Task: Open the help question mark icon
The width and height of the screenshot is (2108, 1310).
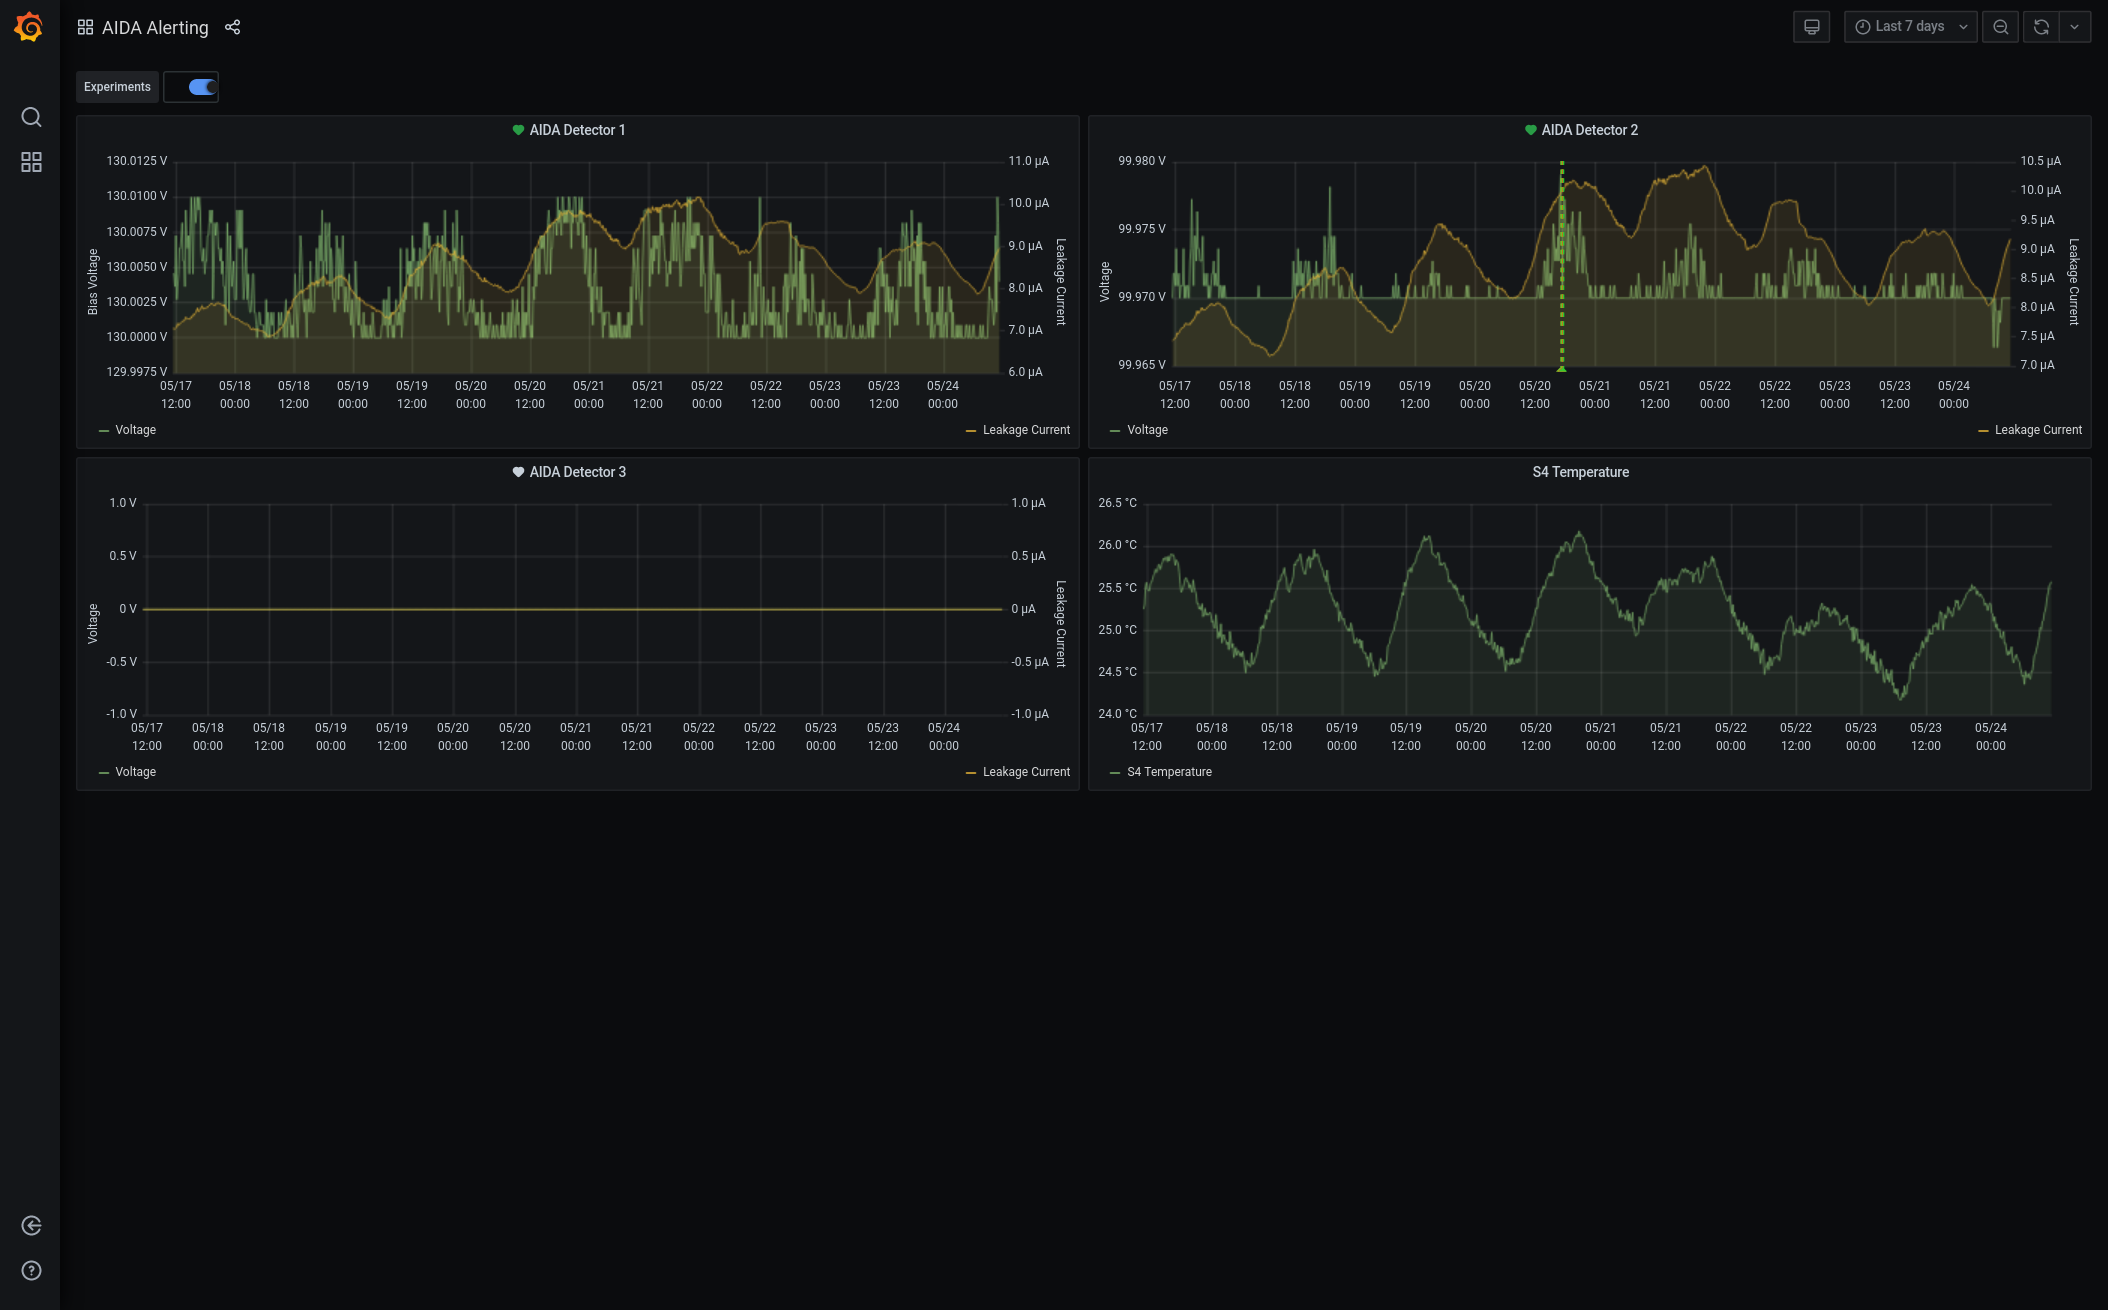Action: [x=31, y=1271]
